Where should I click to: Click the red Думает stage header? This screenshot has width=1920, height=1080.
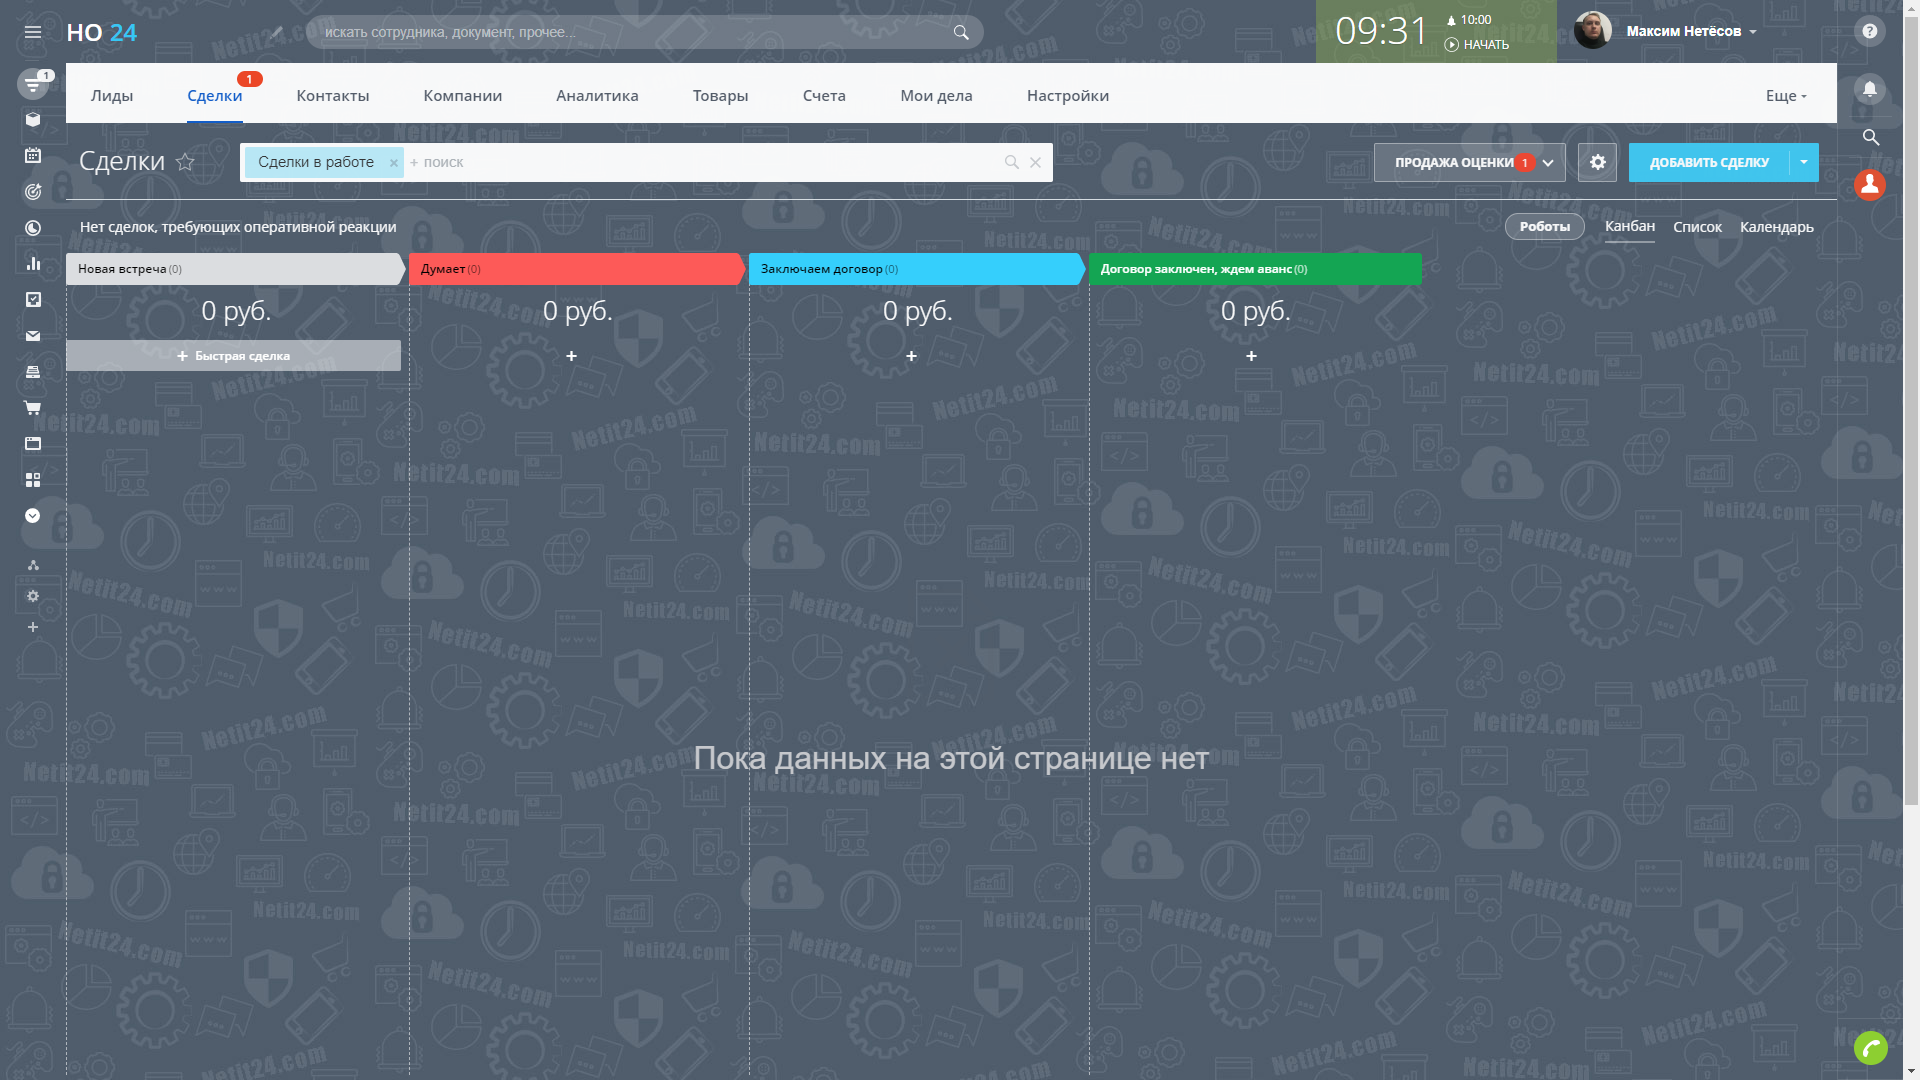(575, 269)
